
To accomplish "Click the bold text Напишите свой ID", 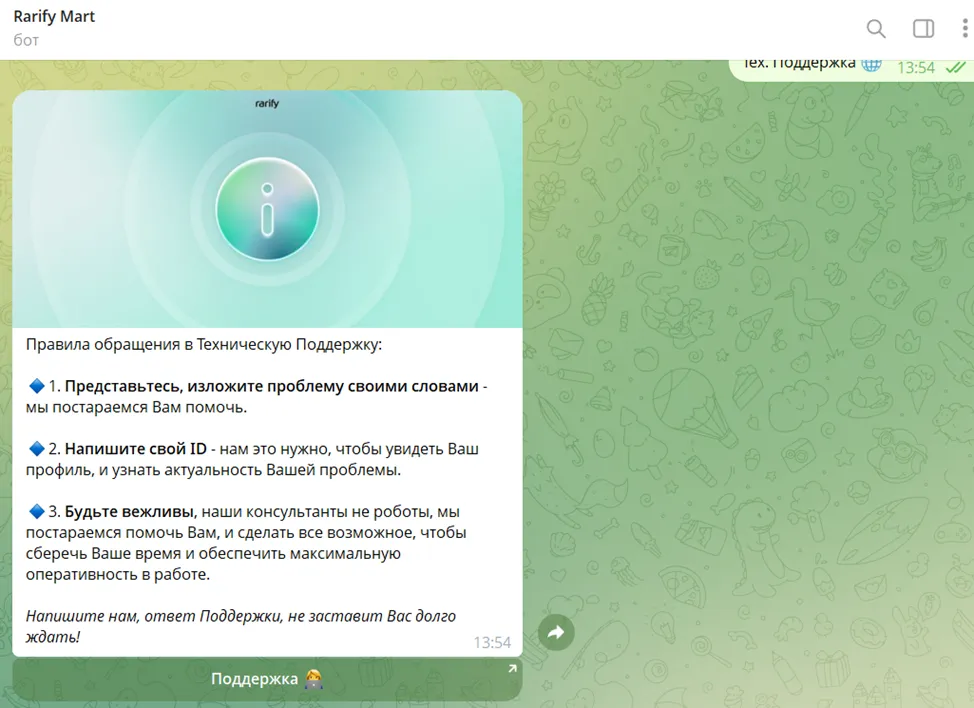I will click(x=135, y=449).
